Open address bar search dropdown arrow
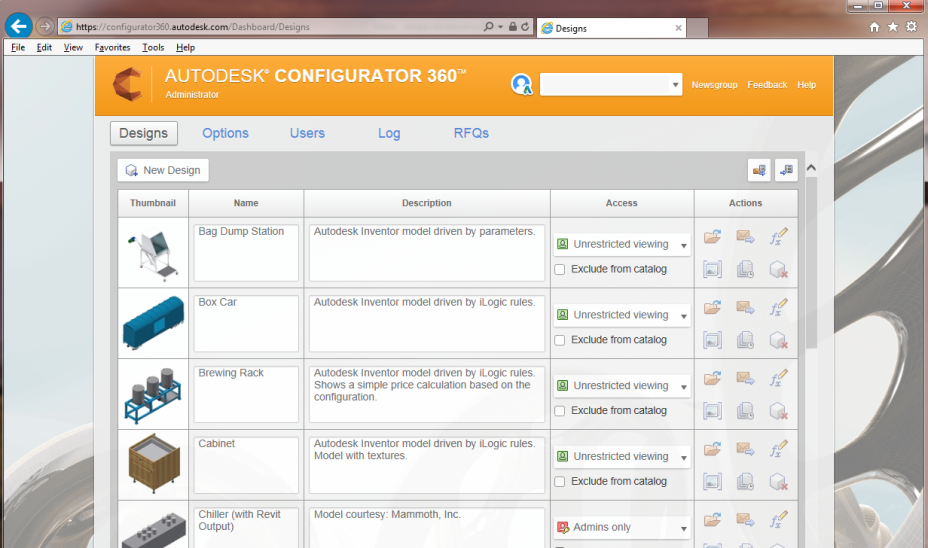The width and height of the screenshot is (928, 548). (x=501, y=27)
